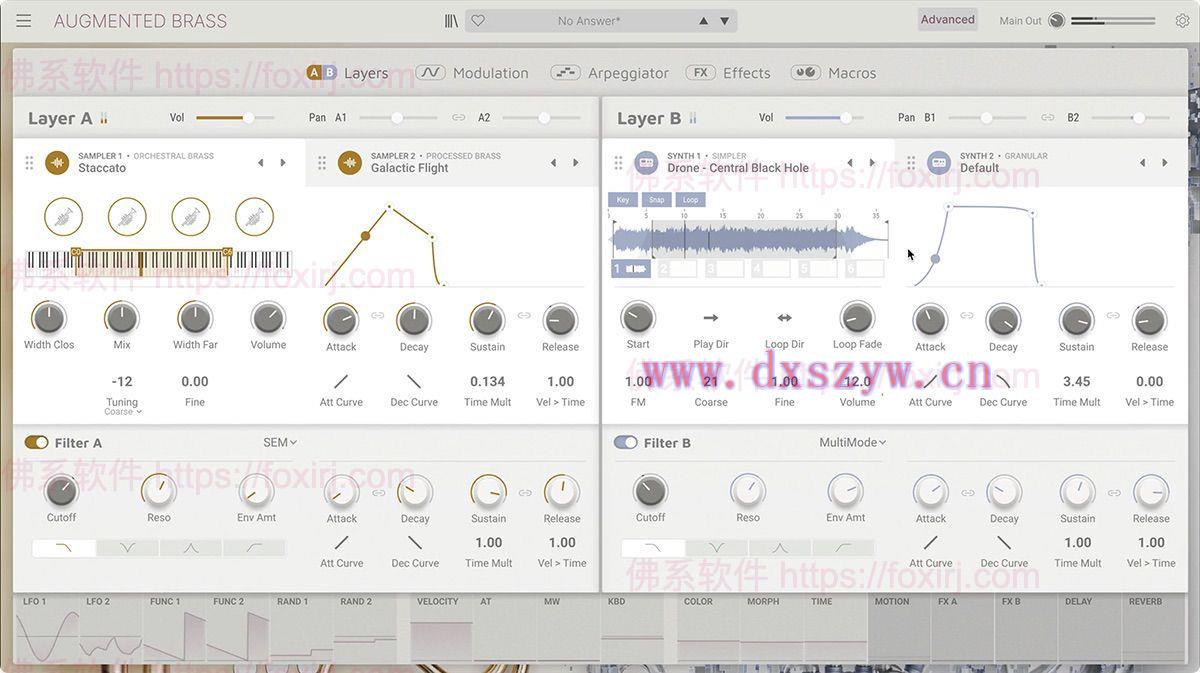Click Filter A Cutoff knob
Viewport: 1200px width, 673px height.
coord(61,490)
